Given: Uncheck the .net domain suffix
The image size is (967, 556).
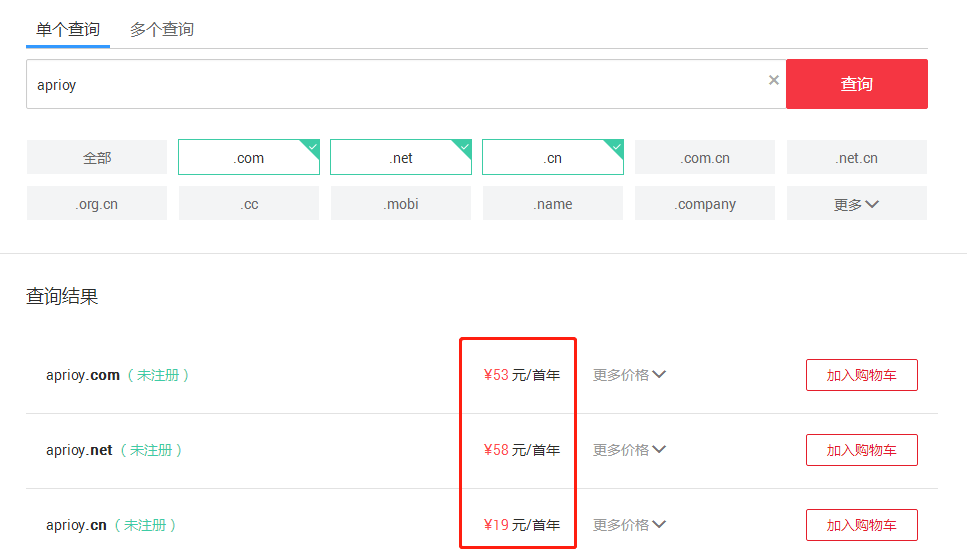Looking at the screenshot, I should click(401, 158).
